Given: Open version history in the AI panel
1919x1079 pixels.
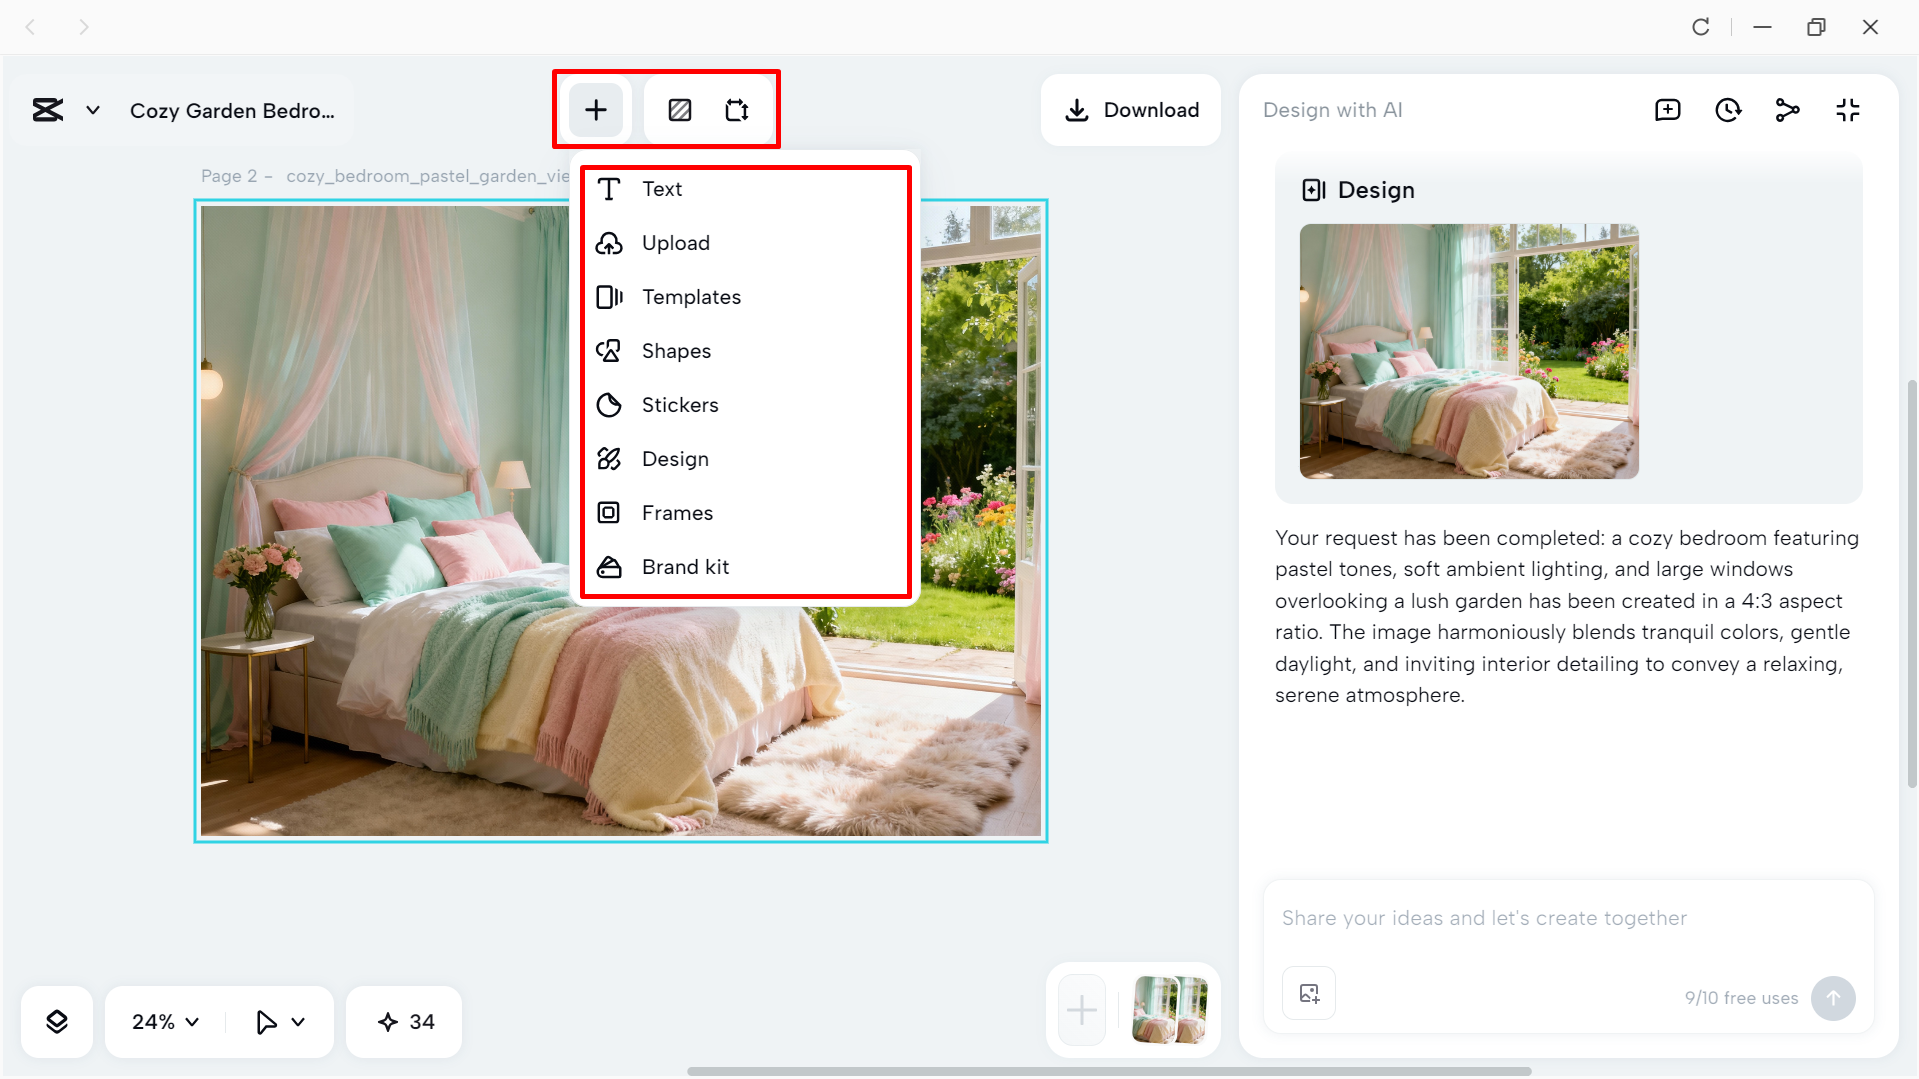Looking at the screenshot, I should (1727, 110).
